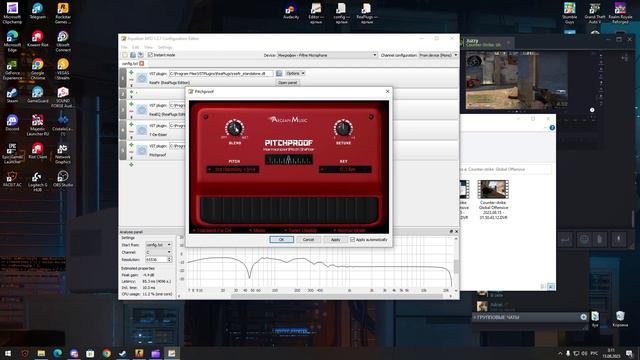Open the Counter-strike video thumbnail in Explorer

493,189
